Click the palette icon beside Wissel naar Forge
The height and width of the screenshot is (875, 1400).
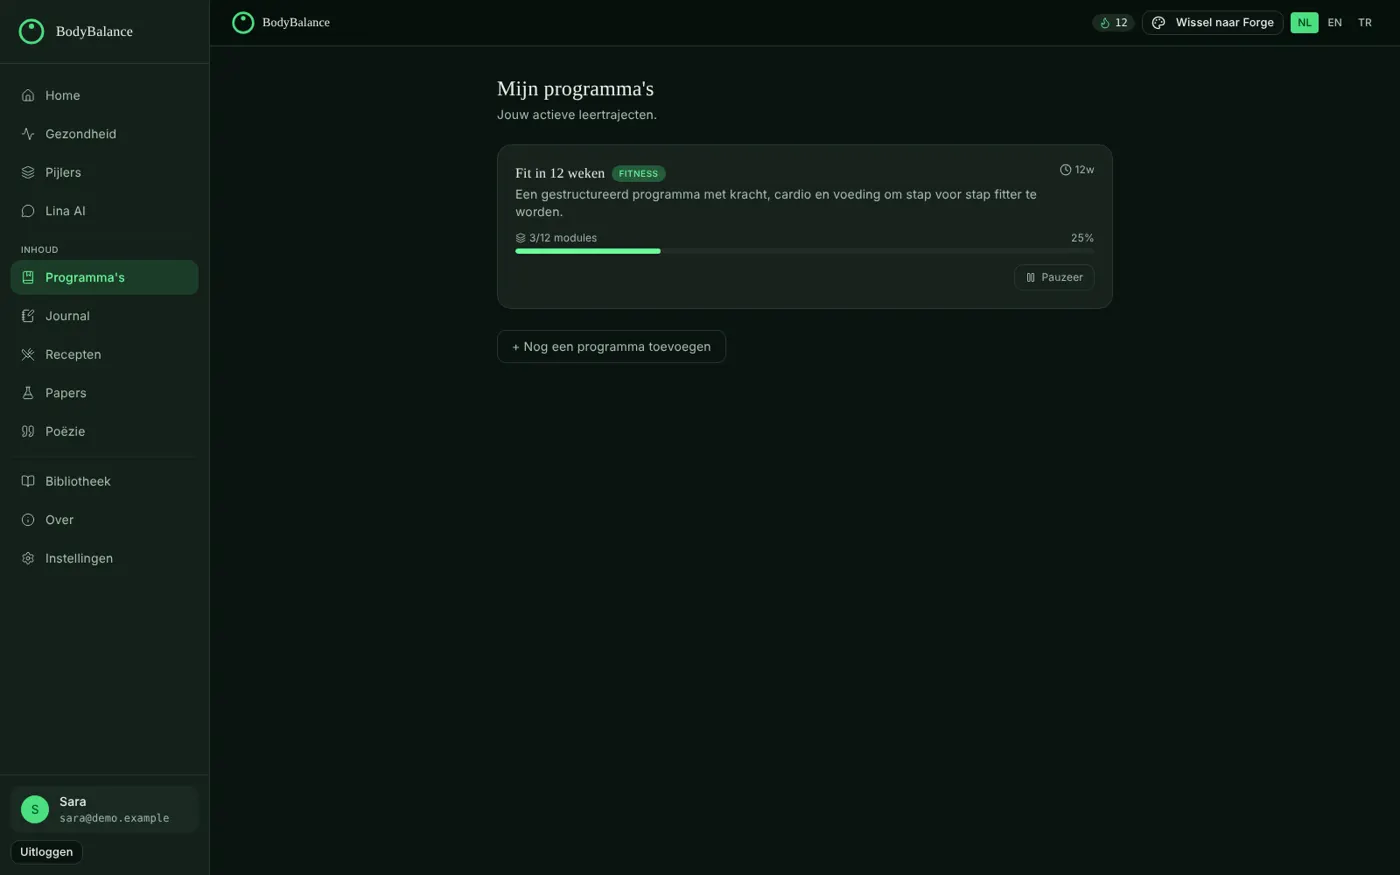pyautogui.click(x=1159, y=22)
